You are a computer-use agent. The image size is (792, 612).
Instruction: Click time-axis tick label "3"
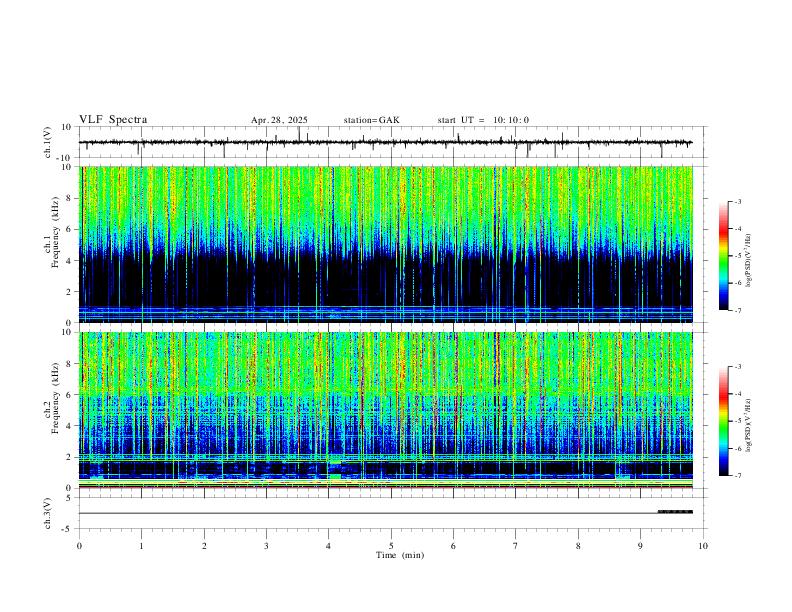click(266, 546)
